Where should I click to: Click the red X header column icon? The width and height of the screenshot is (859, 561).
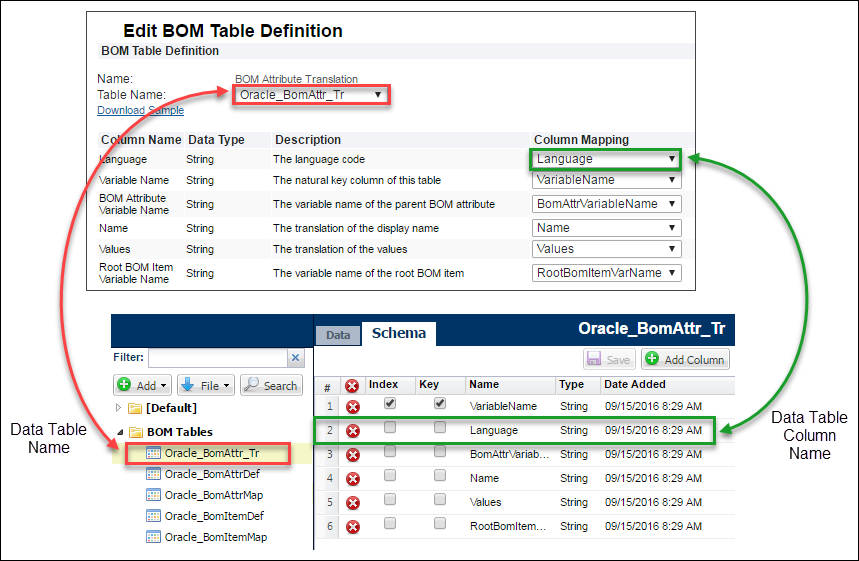pos(352,386)
